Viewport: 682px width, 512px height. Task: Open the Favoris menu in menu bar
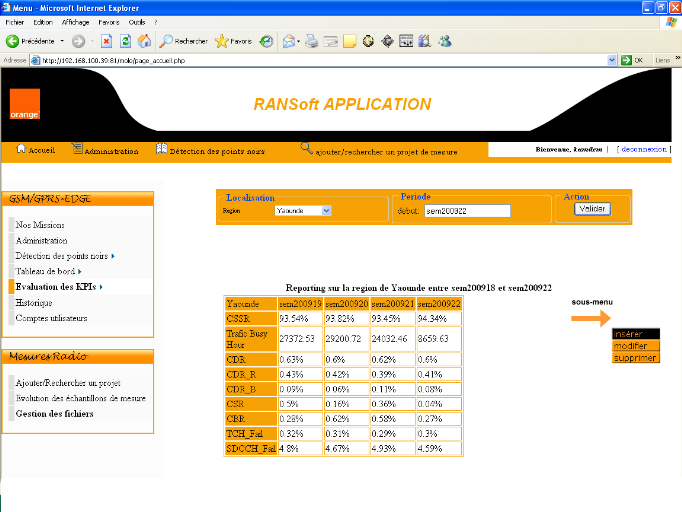point(108,21)
